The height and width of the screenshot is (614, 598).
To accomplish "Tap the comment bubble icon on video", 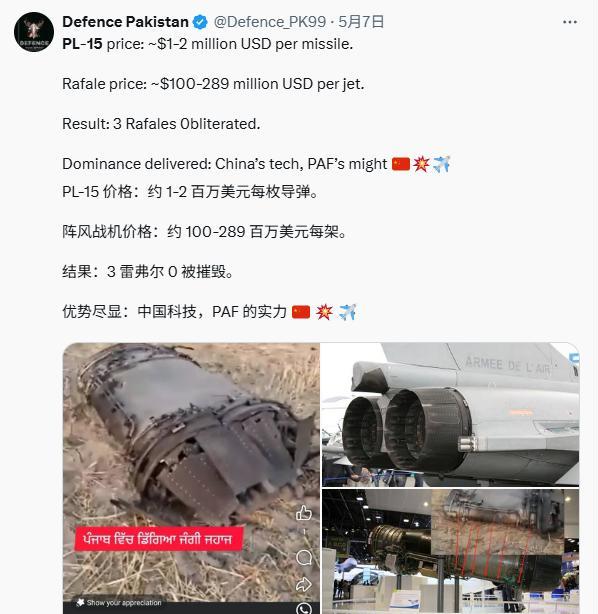I will [x=304, y=557].
